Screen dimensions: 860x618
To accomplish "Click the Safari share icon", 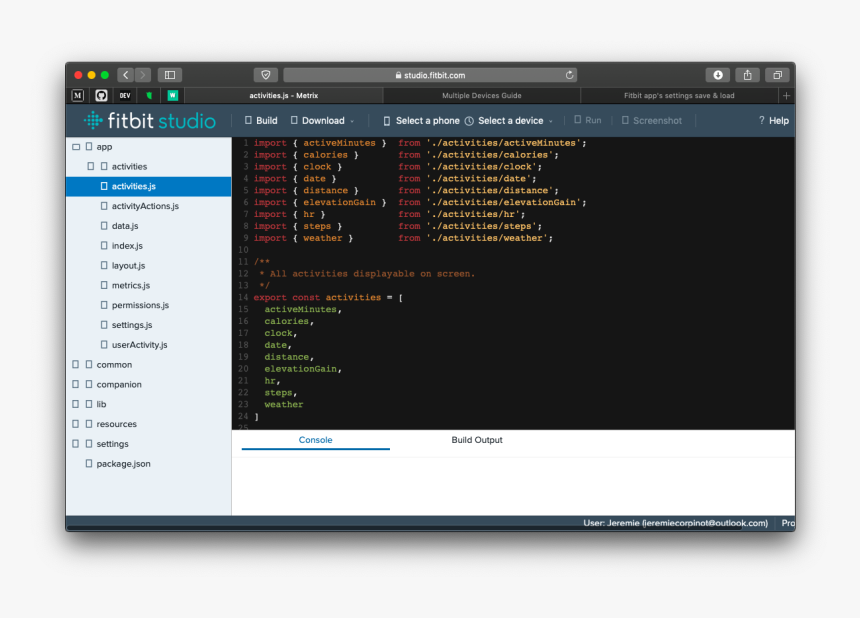I will pyautogui.click(x=747, y=75).
